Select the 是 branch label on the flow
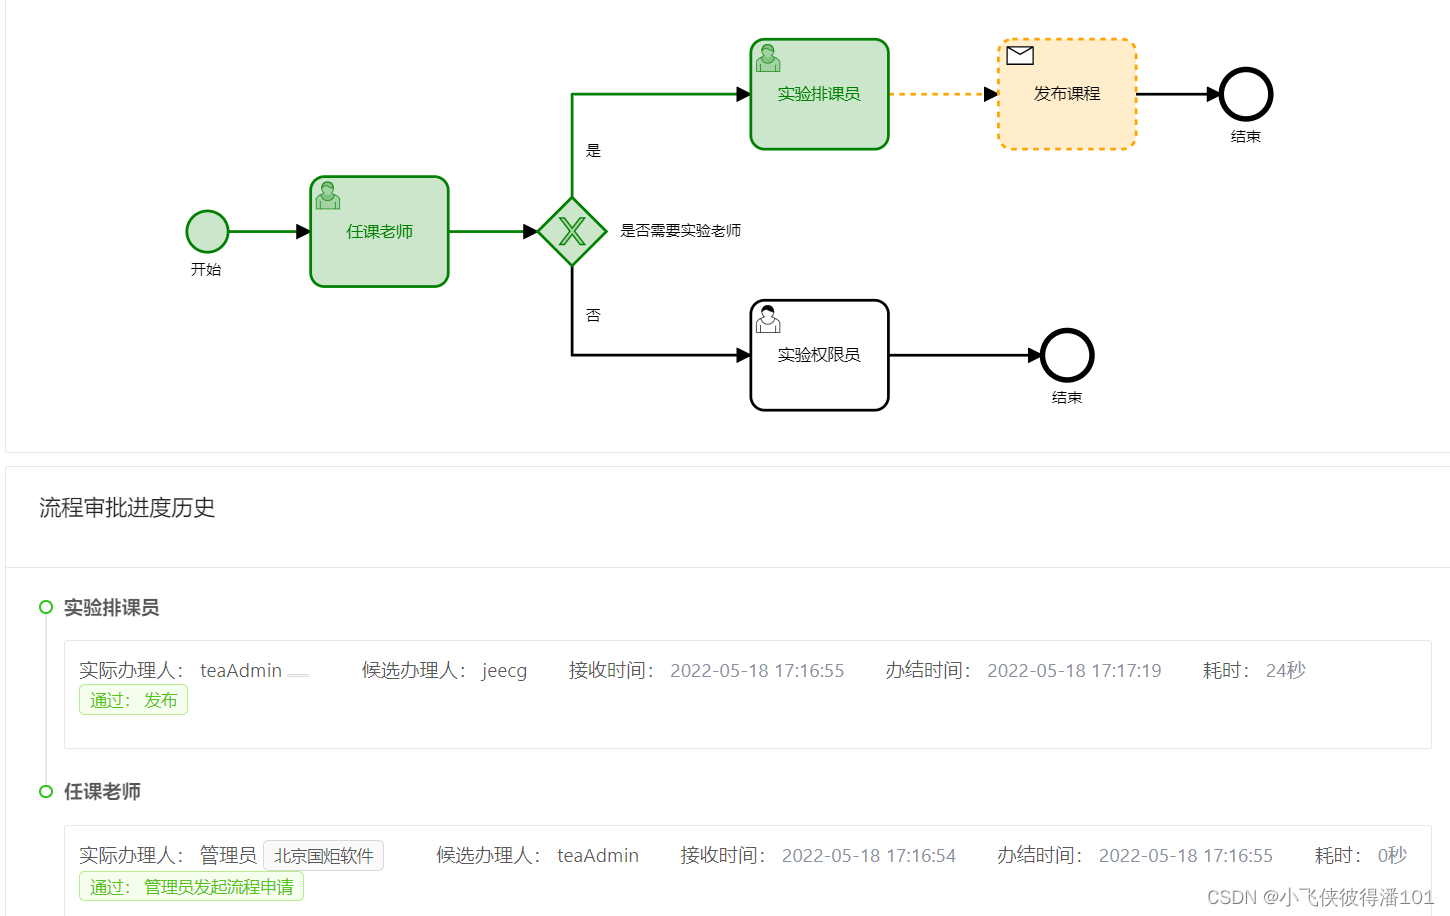The height and width of the screenshot is (916, 1450). [x=593, y=149]
